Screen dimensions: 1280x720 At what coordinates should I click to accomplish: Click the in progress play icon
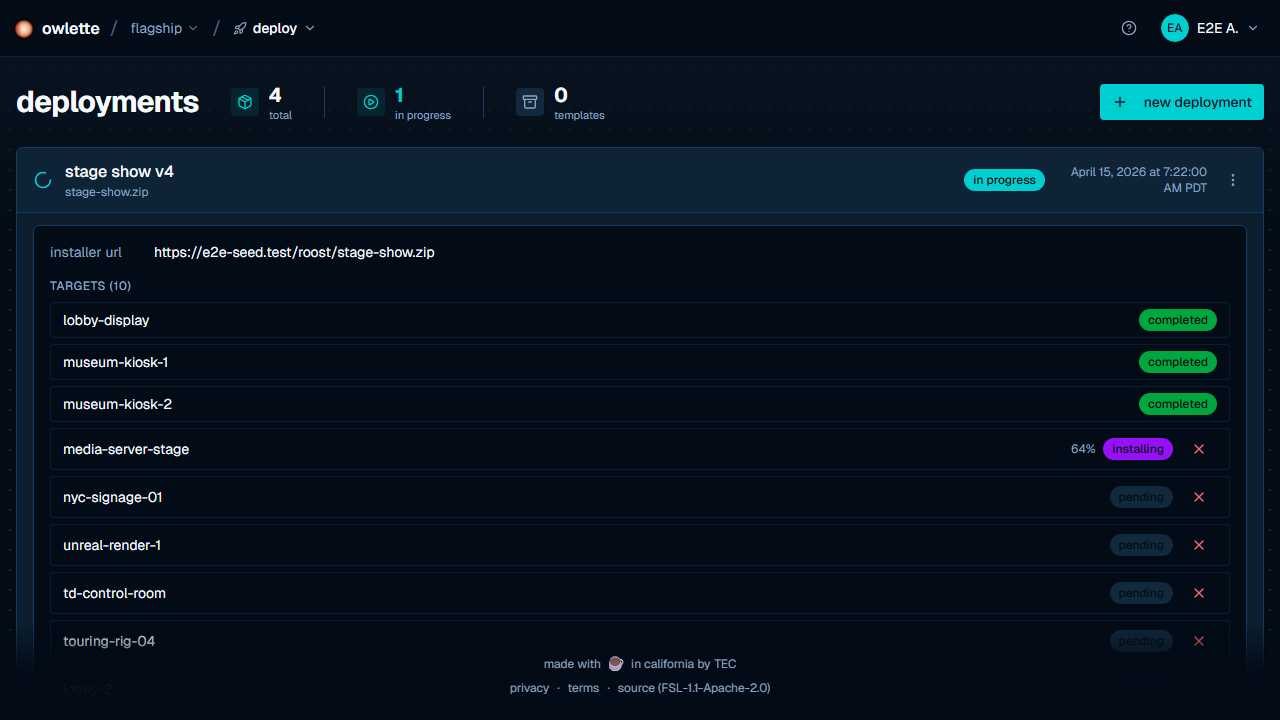371,101
